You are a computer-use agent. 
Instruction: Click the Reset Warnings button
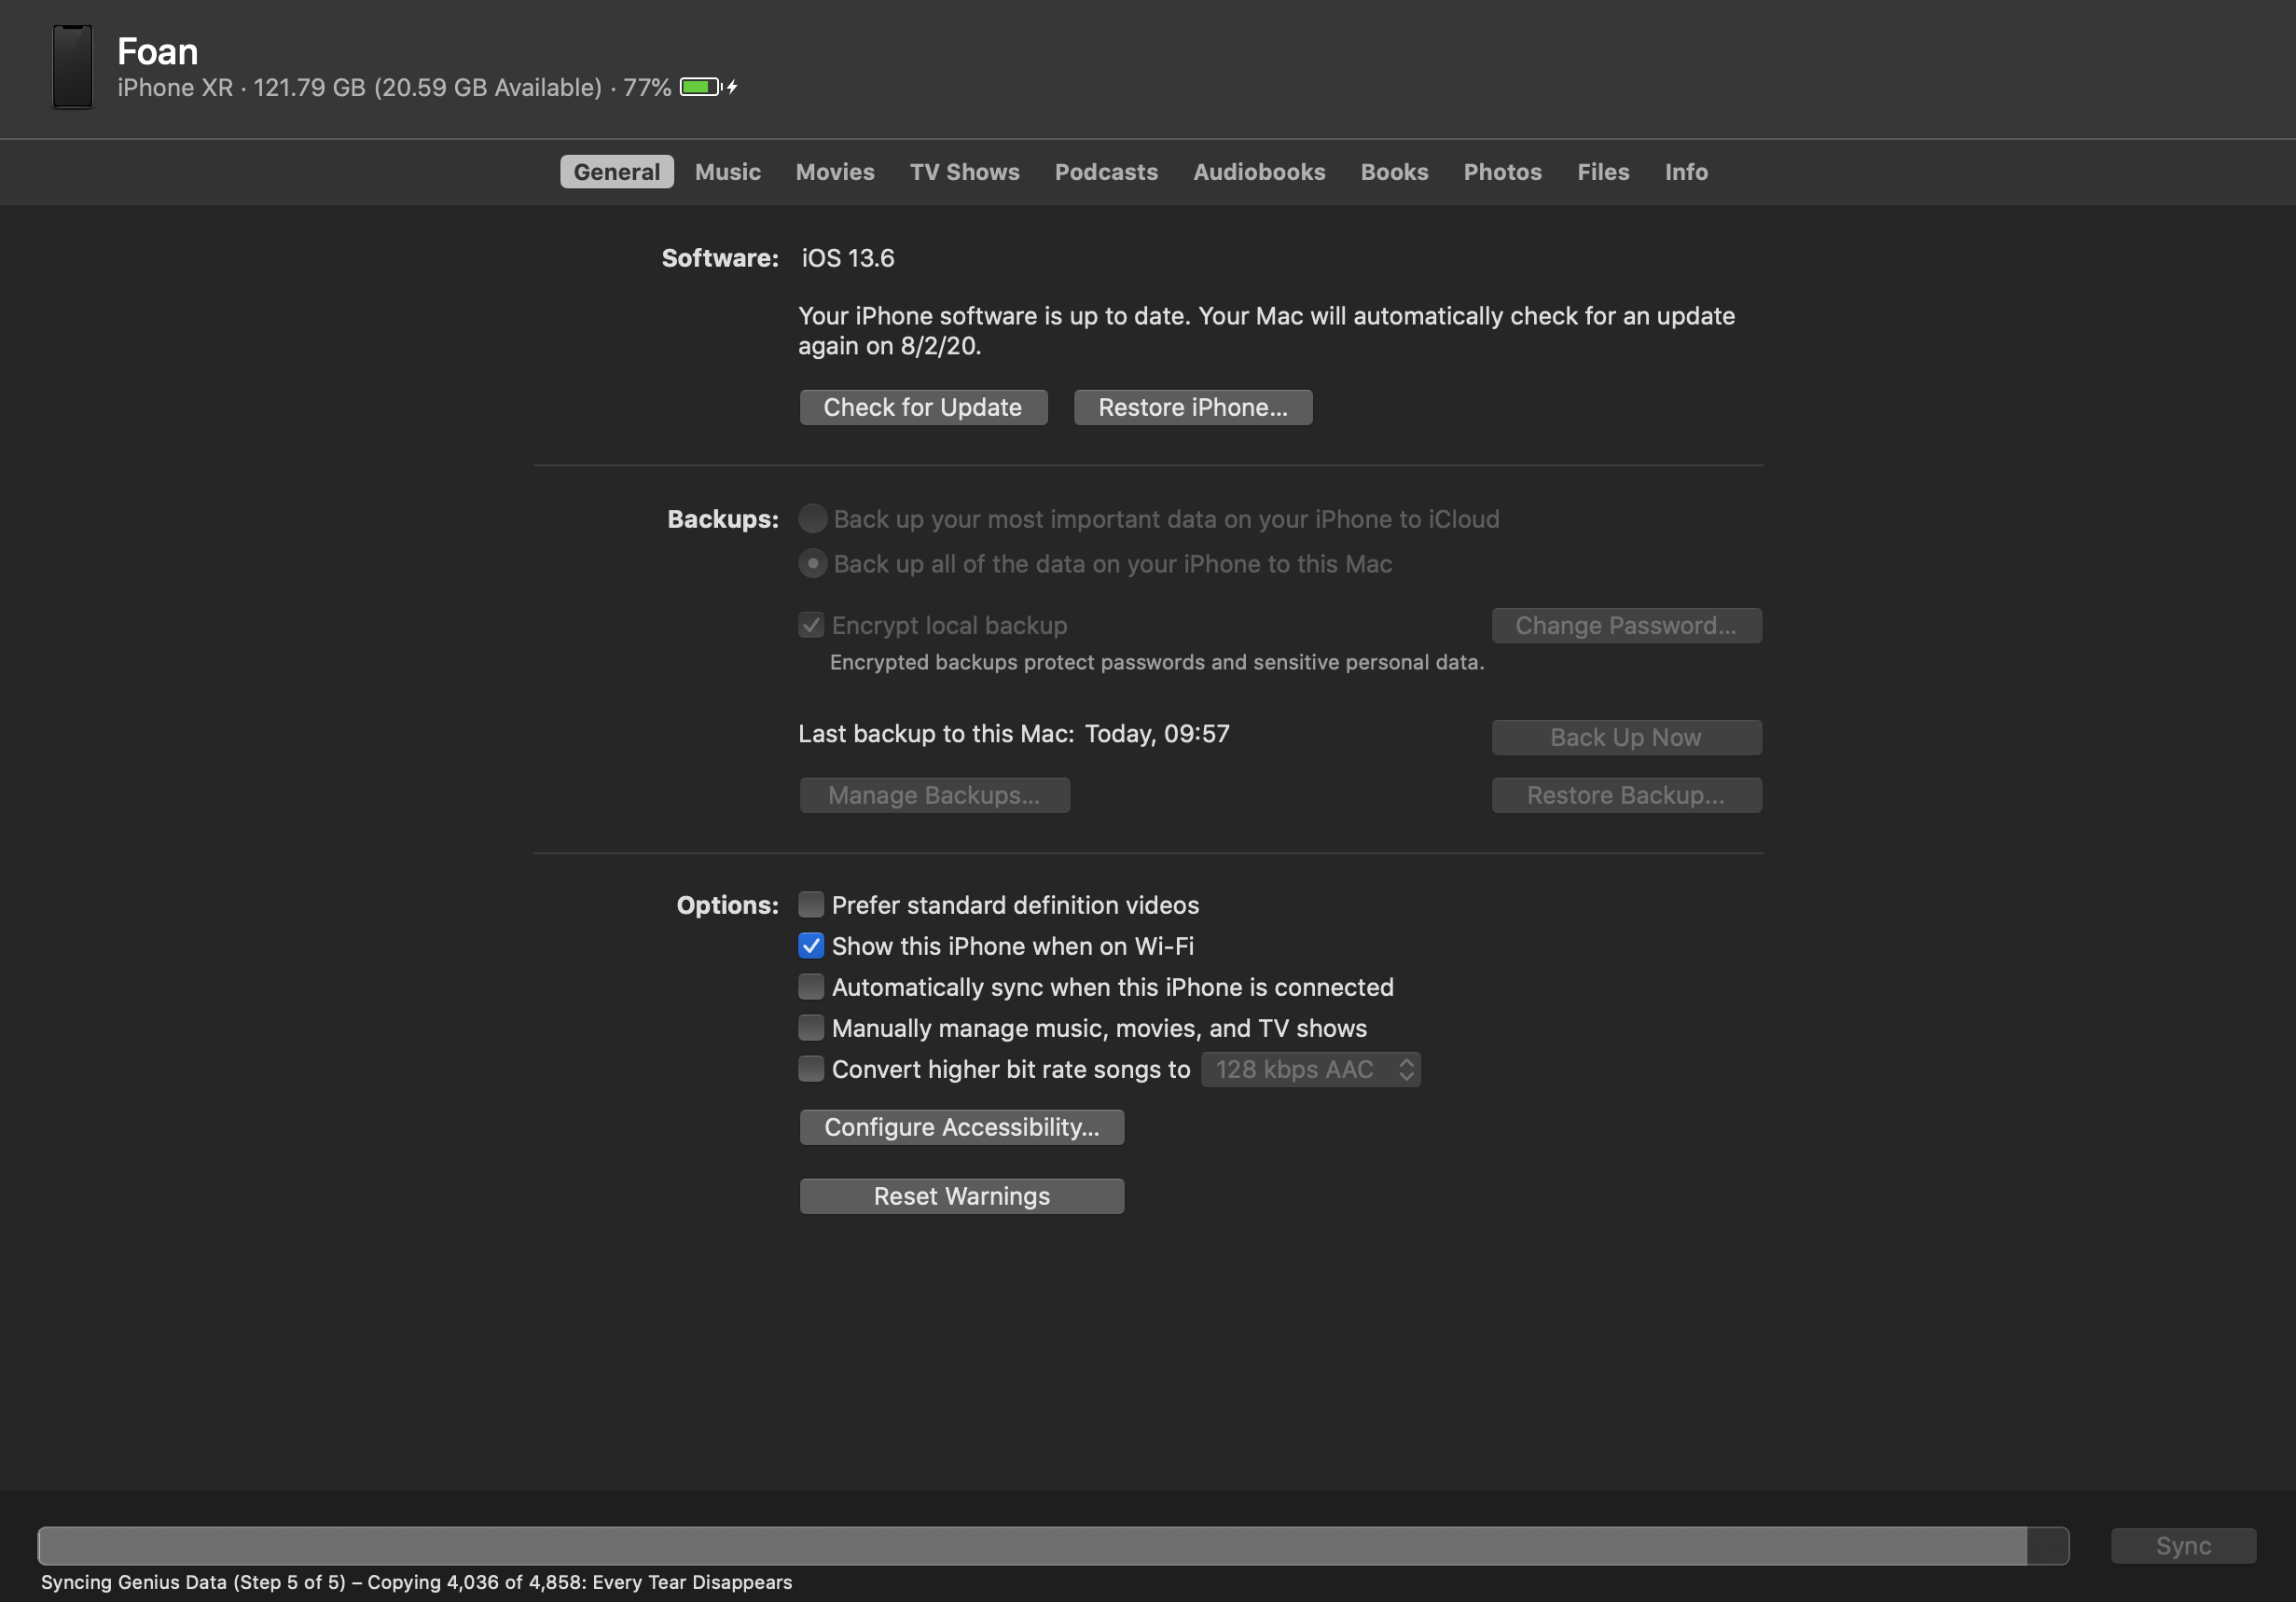(x=961, y=1196)
